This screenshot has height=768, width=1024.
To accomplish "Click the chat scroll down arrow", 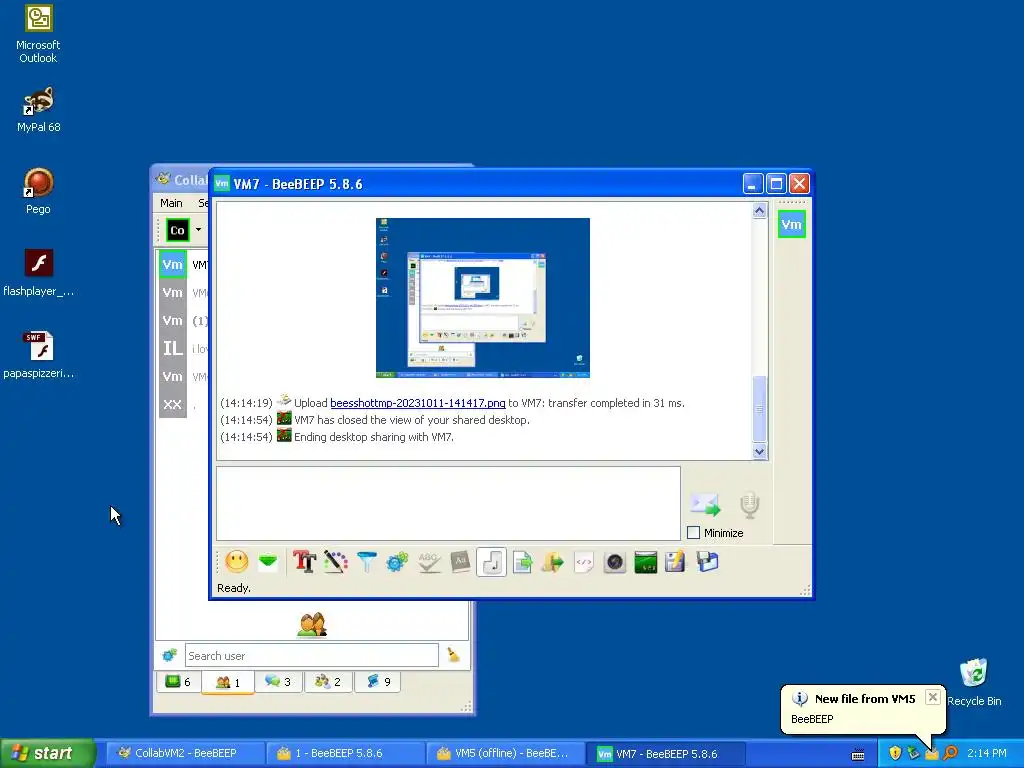I will coord(759,451).
